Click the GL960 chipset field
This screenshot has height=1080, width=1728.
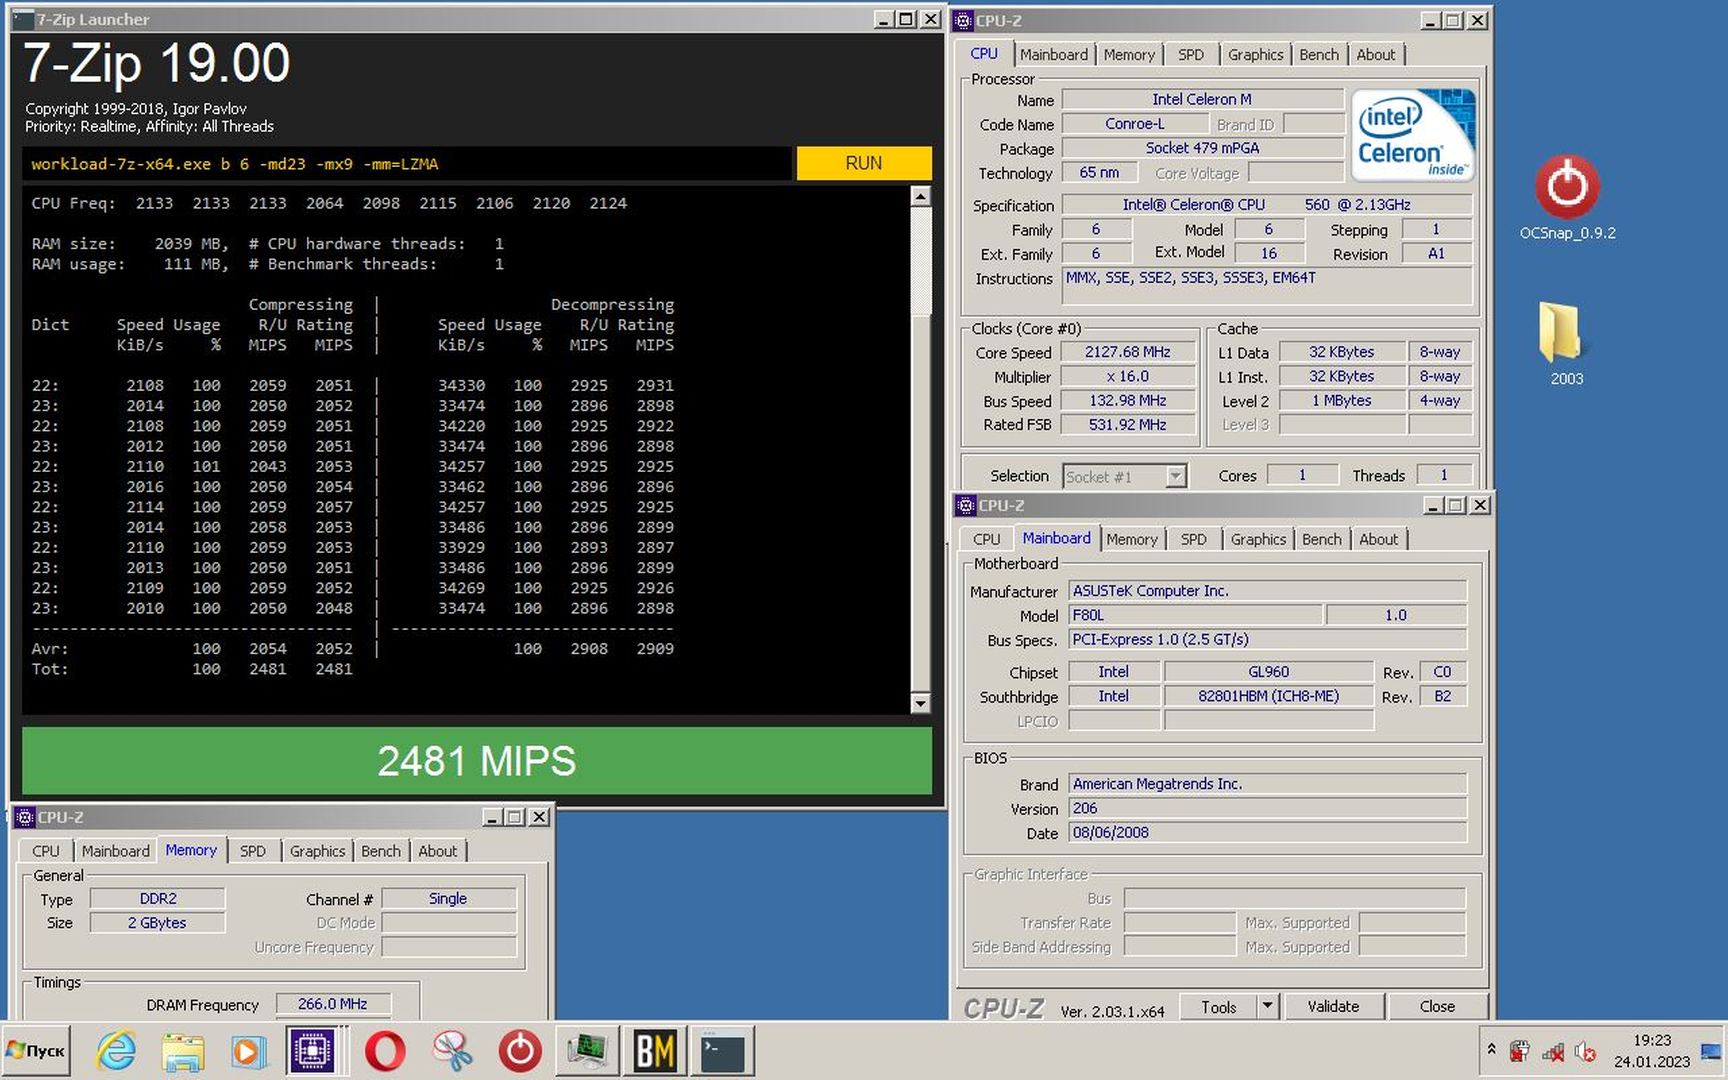tap(1268, 672)
